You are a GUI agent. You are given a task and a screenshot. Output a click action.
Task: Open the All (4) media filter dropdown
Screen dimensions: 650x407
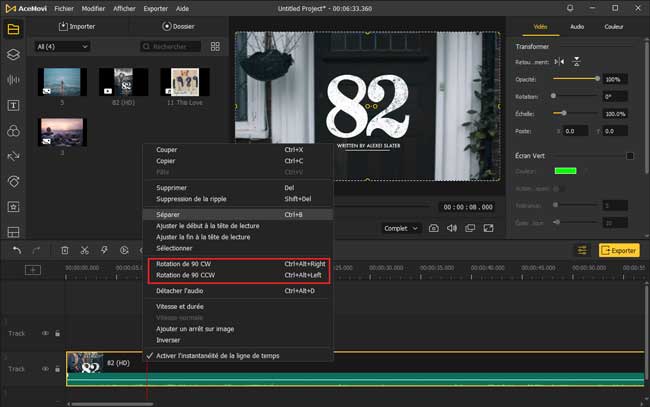(x=62, y=47)
